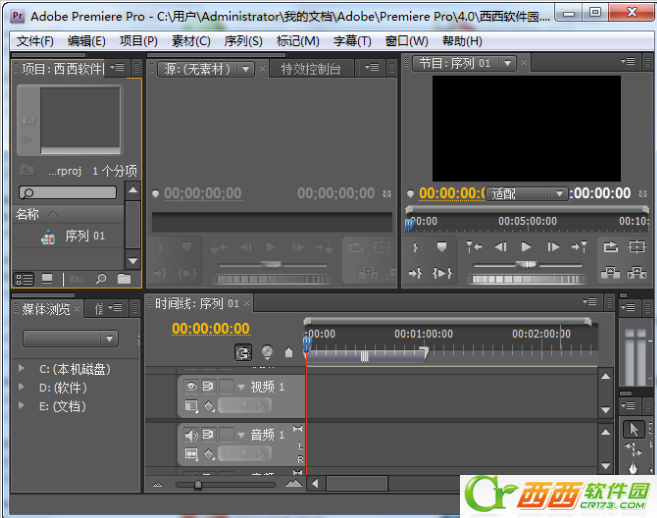Image resolution: width=657 pixels, height=518 pixels.
Task: Open the 序列(S) menu
Action: pyautogui.click(x=243, y=41)
